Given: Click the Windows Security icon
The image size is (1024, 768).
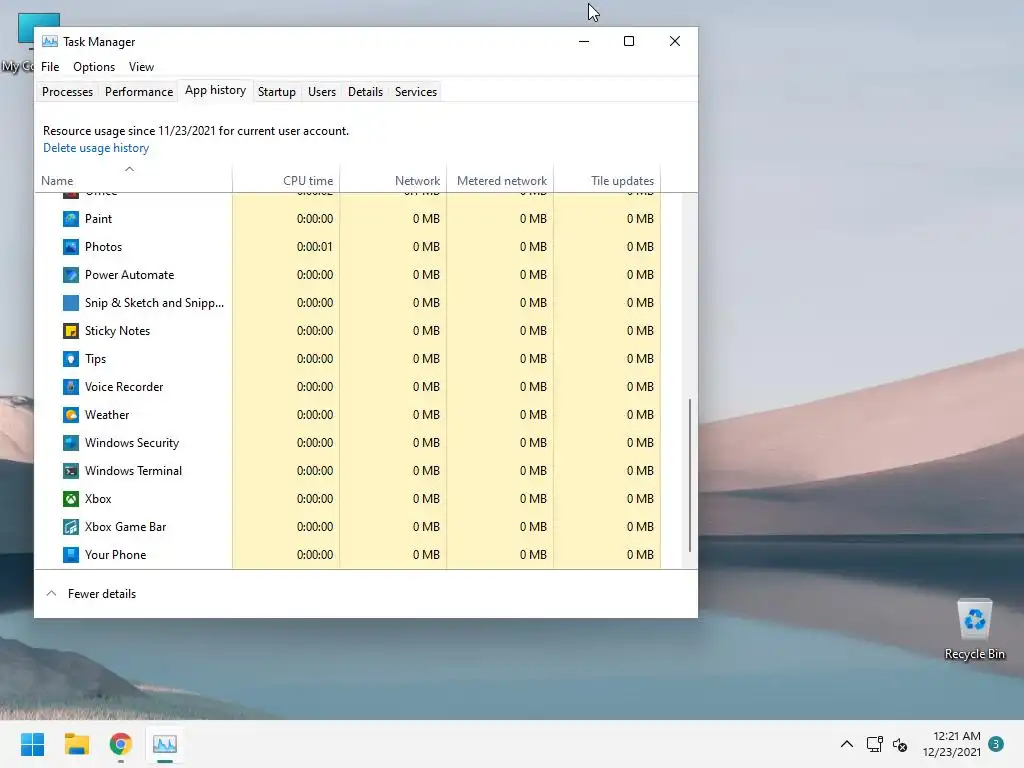Looking at the screenshot, I should pos(71,443).
